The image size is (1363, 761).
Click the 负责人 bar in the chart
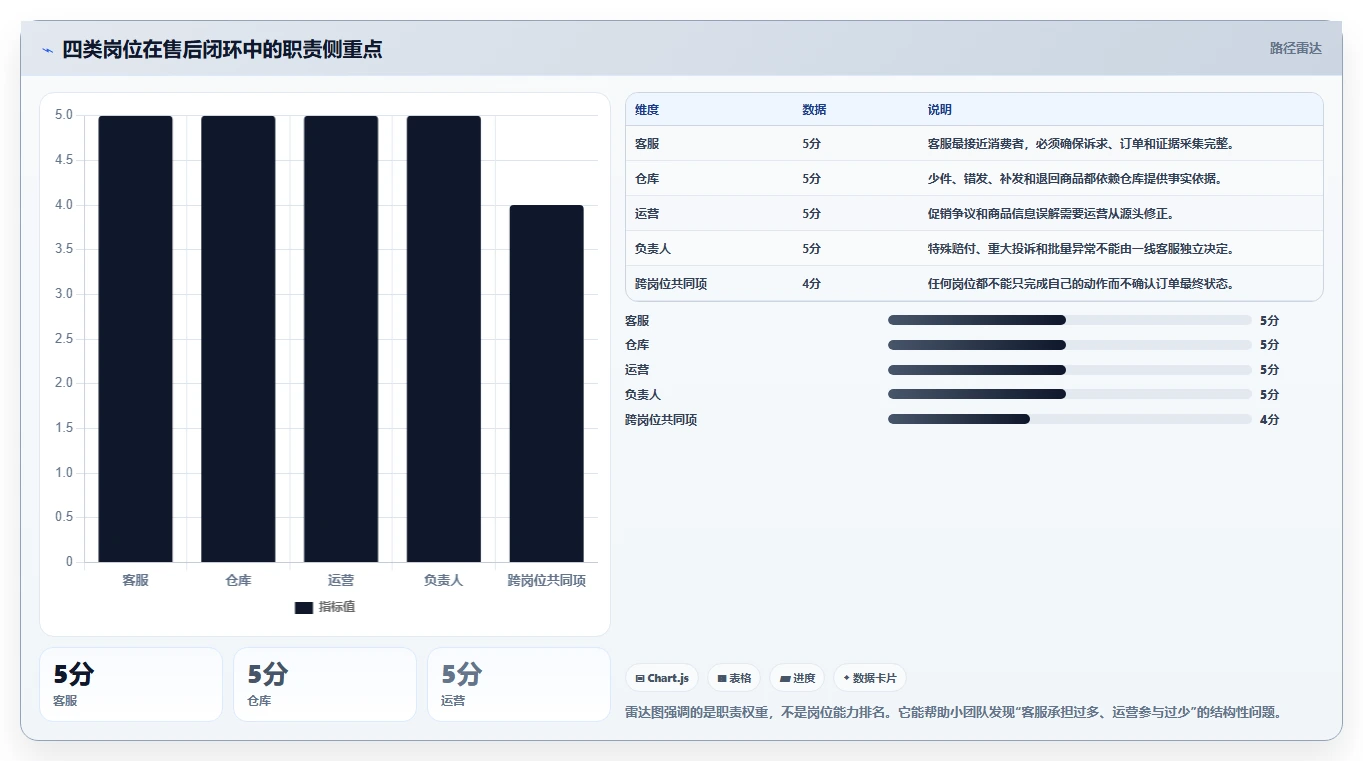coord(444,339)
